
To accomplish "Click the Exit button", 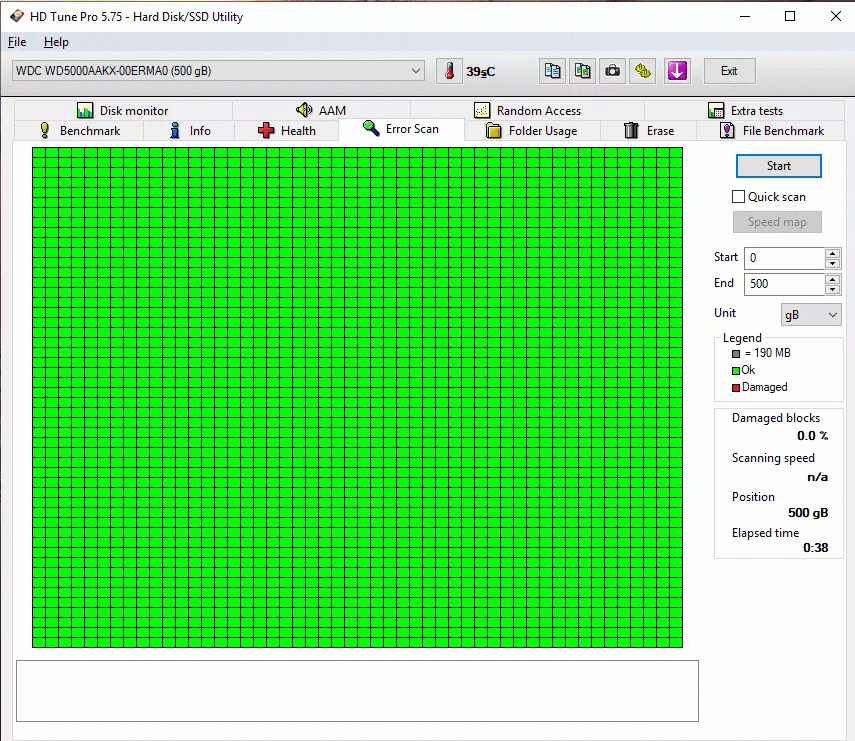I will [729, 71].
